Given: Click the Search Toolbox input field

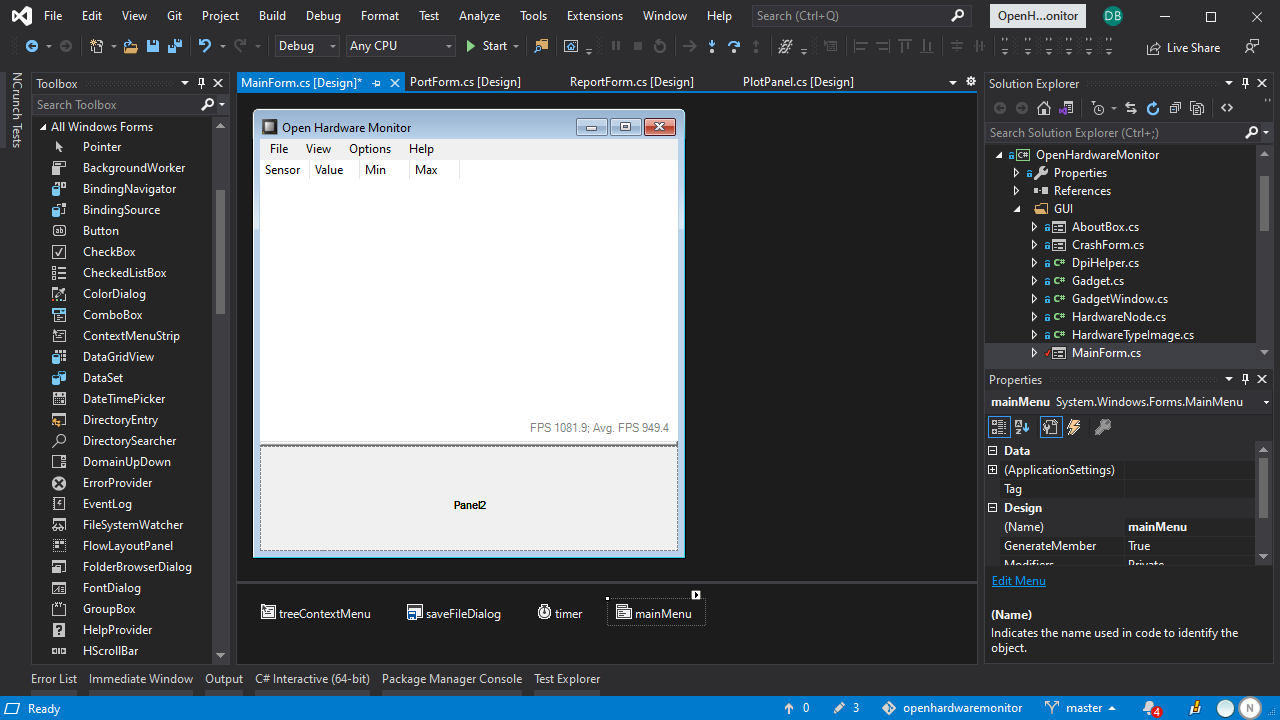Looking at the screenshot, I should [116, 105].
